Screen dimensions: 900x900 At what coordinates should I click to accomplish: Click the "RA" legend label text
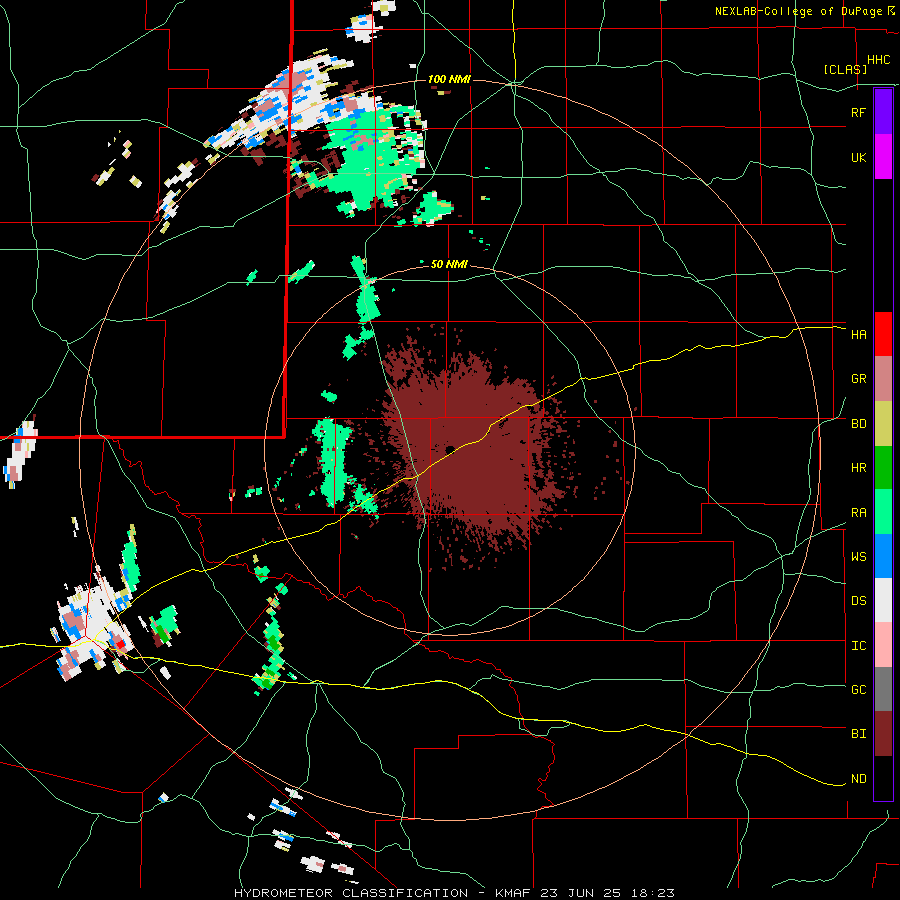coord(859,513)
